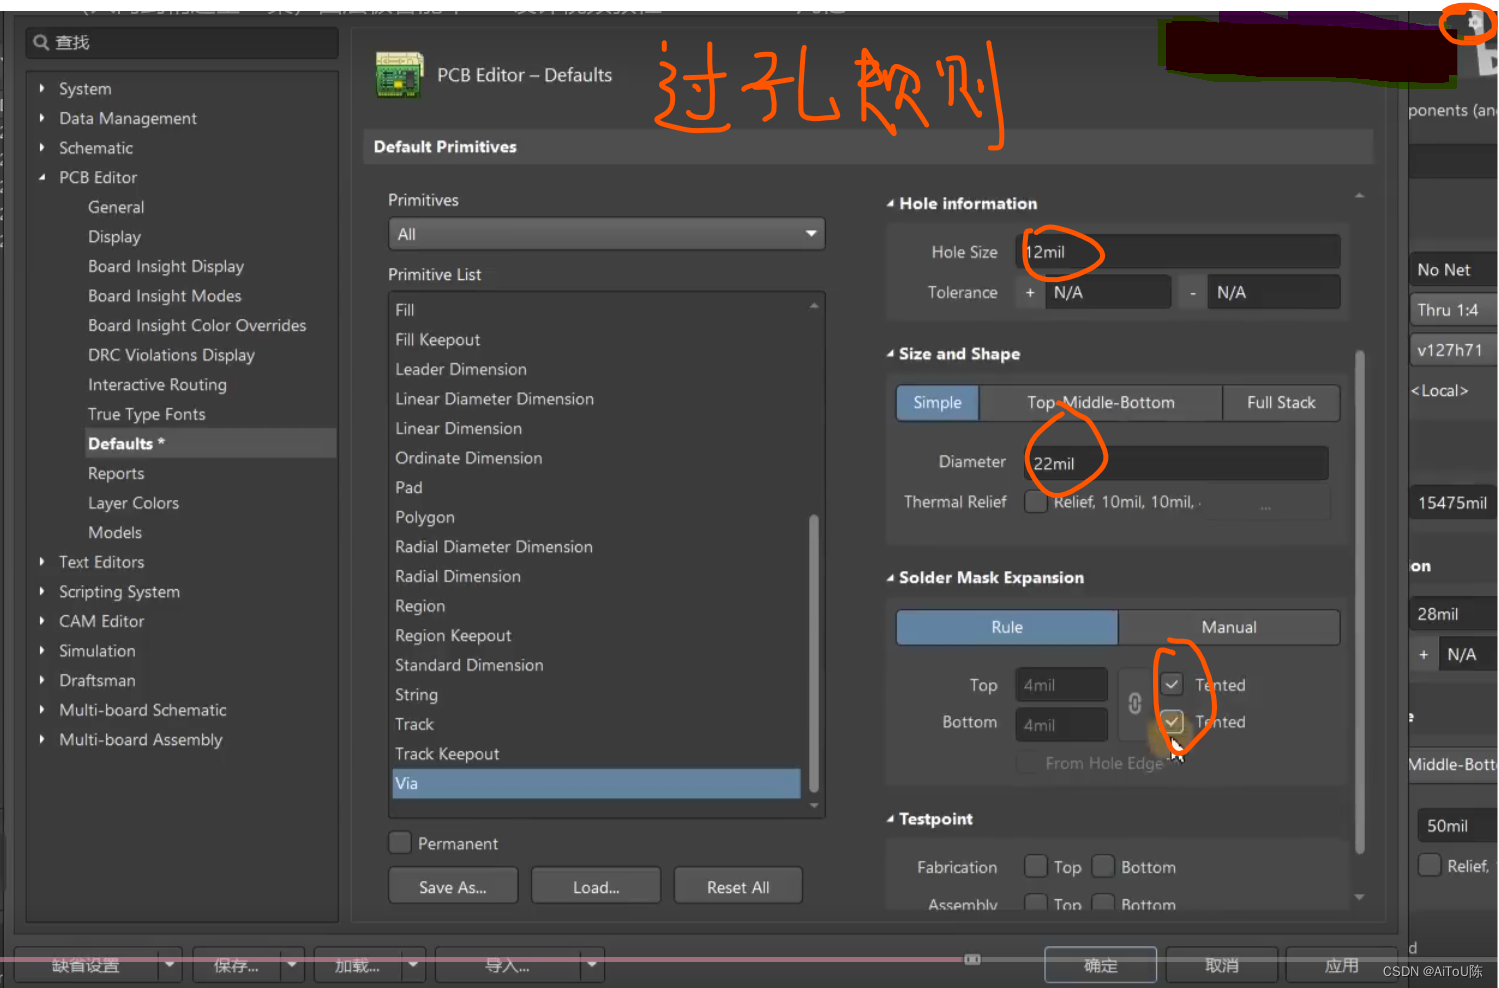Select the Full Stack tab
The width and height of the screenshot is (1499, 988).
click(x=1281, y=403)
